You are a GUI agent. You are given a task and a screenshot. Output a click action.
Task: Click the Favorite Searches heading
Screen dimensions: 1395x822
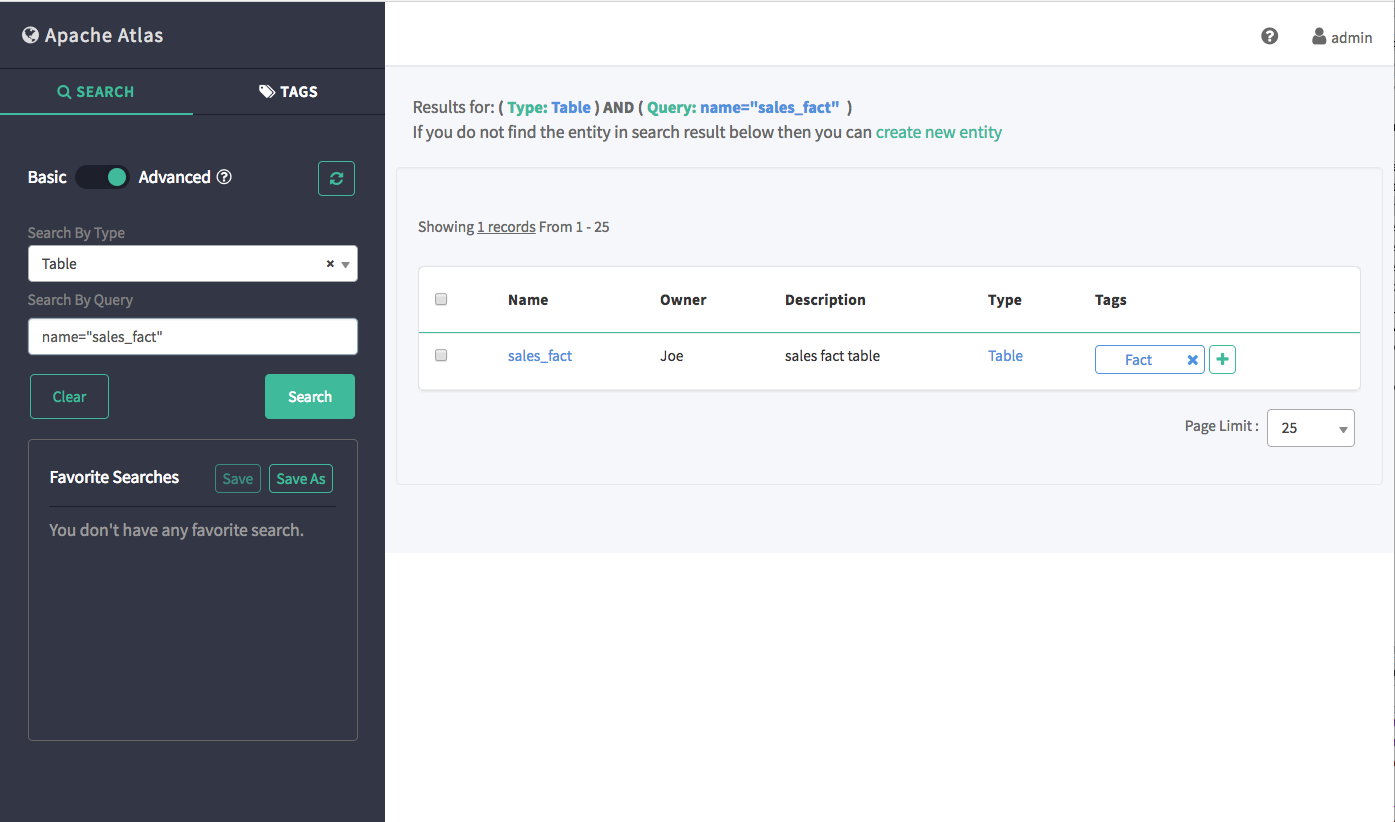pos(114,478)
